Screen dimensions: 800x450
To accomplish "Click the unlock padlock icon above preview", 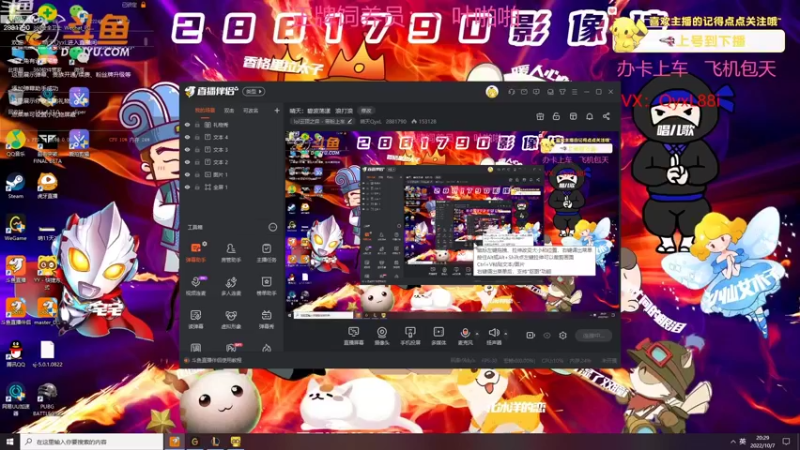I will tap(556, 116).
